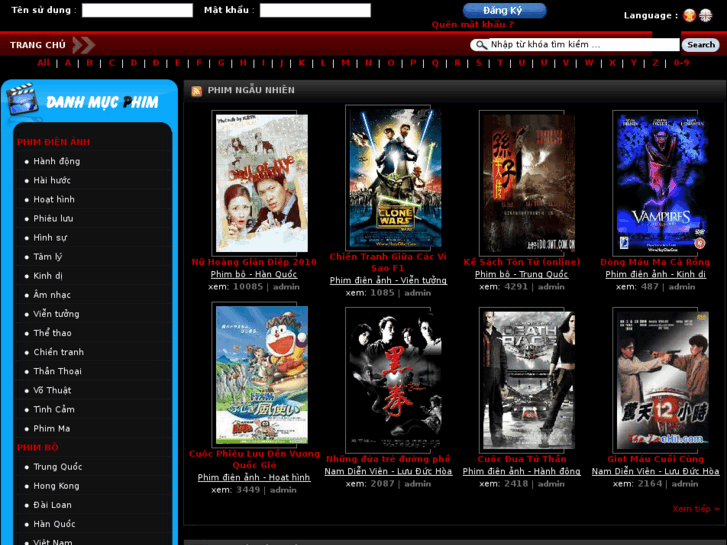Image resolution: width=727 pixels, height=545 pixels.
Task: Click Xem tiếp link
Action: point(696,509)
